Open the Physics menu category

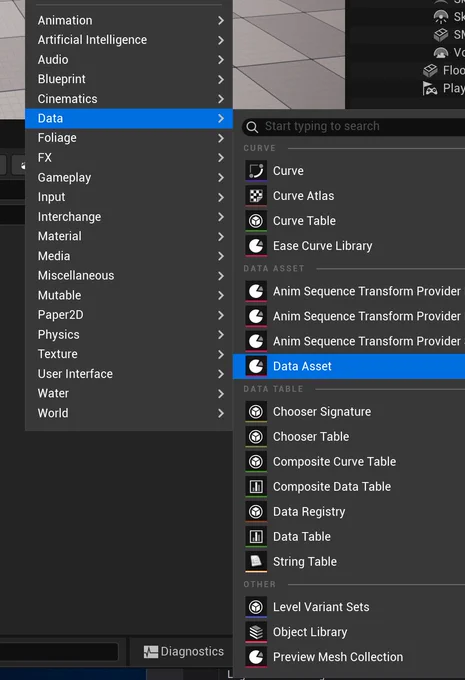[129, 334]
